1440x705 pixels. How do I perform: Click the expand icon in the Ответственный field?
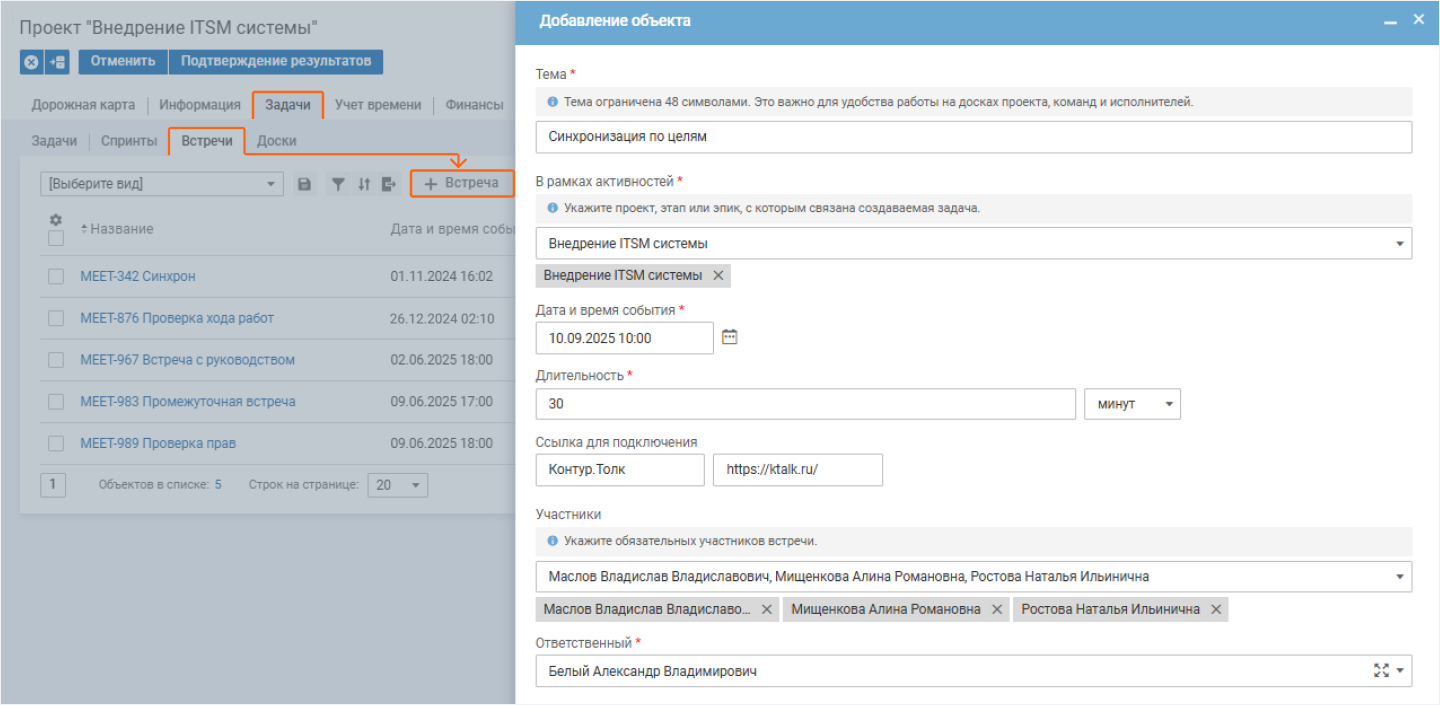[1381, 671]
